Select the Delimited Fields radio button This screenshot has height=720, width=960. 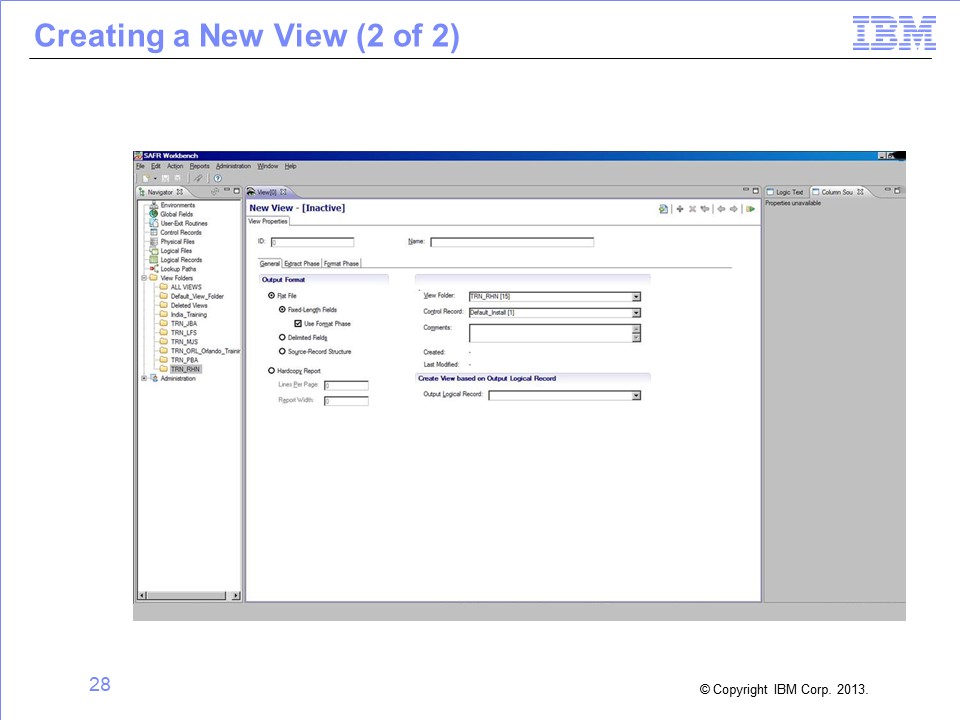(x=282, y=337)
